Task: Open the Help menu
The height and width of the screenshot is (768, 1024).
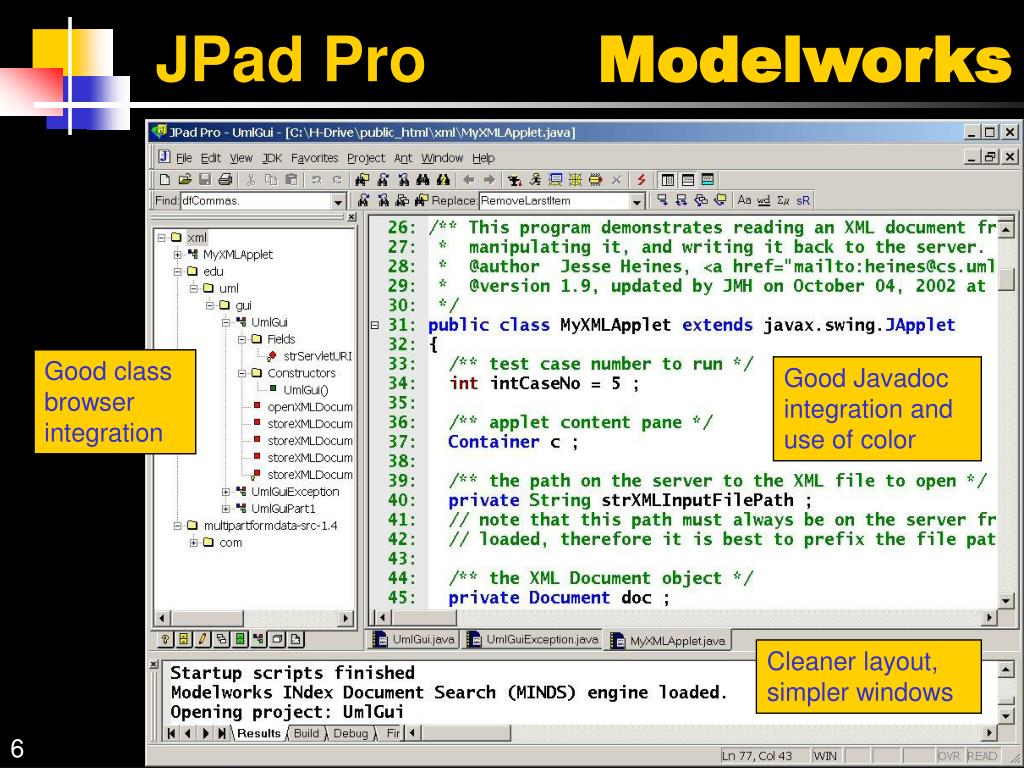Action: pos(483,158)
